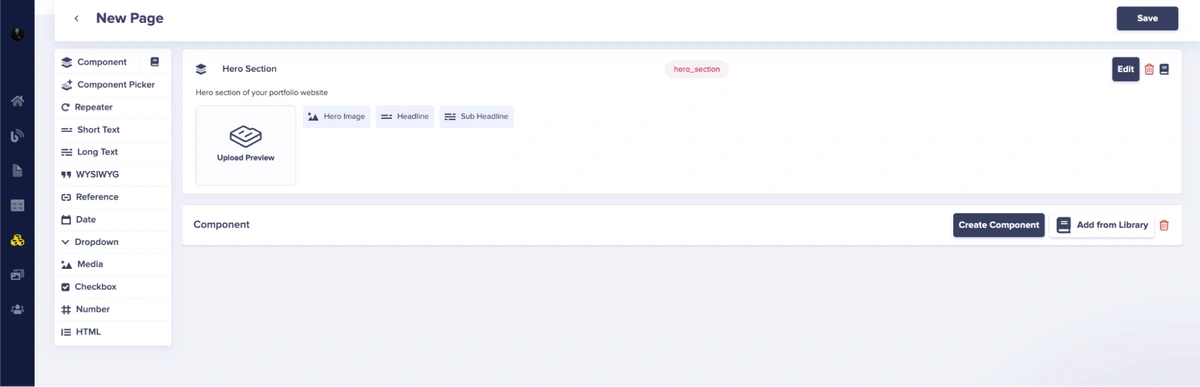Viewport: 1200px width, 387px height.
Task: Click the Hero Image field chip
Action: coord(337,117)
